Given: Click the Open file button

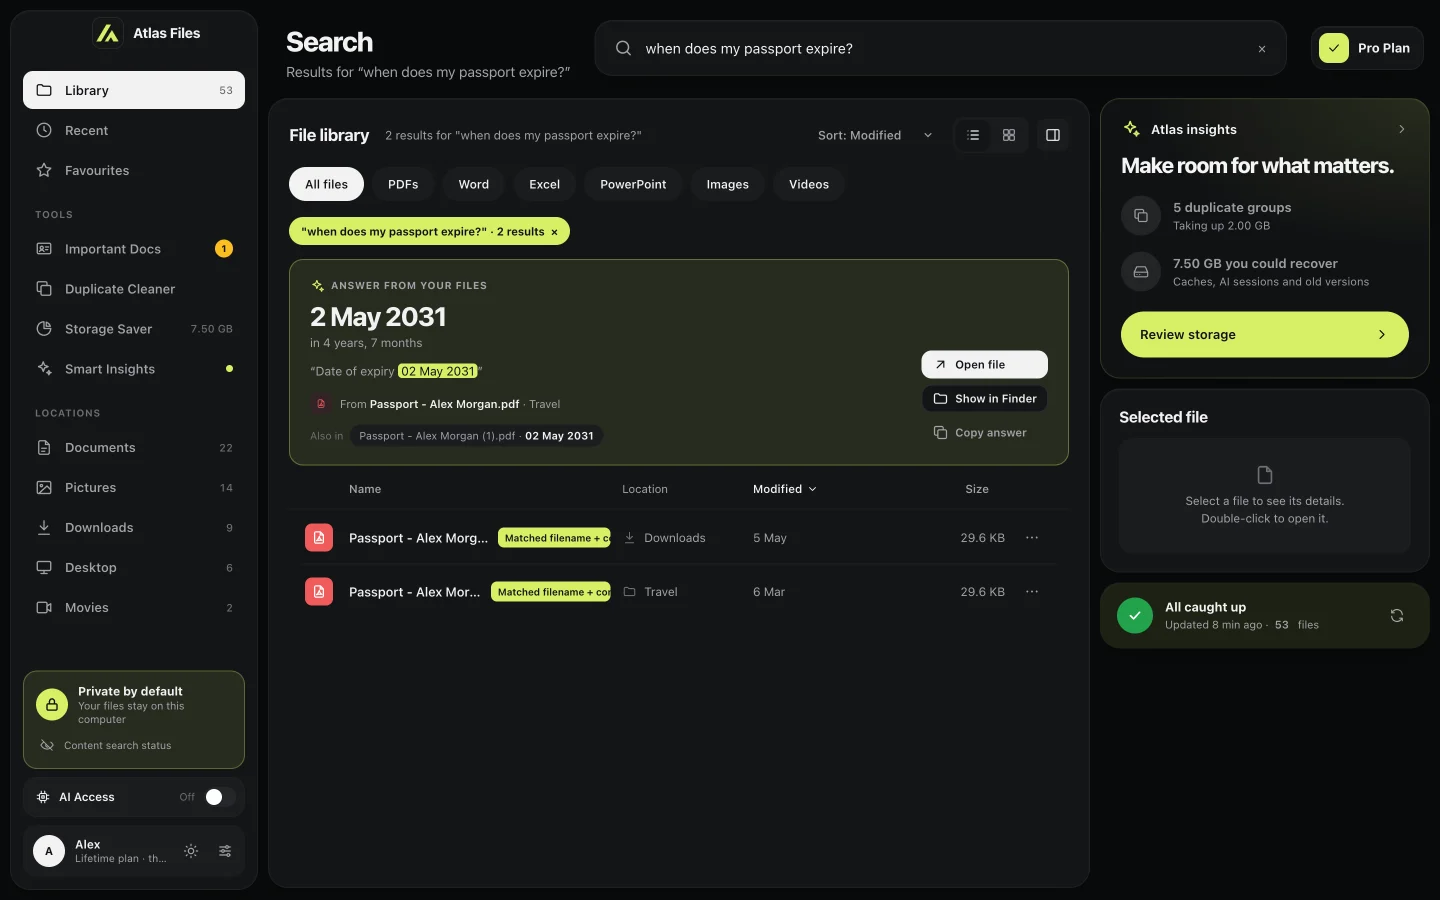Looking at the screenshot, I should pos(984,365).
